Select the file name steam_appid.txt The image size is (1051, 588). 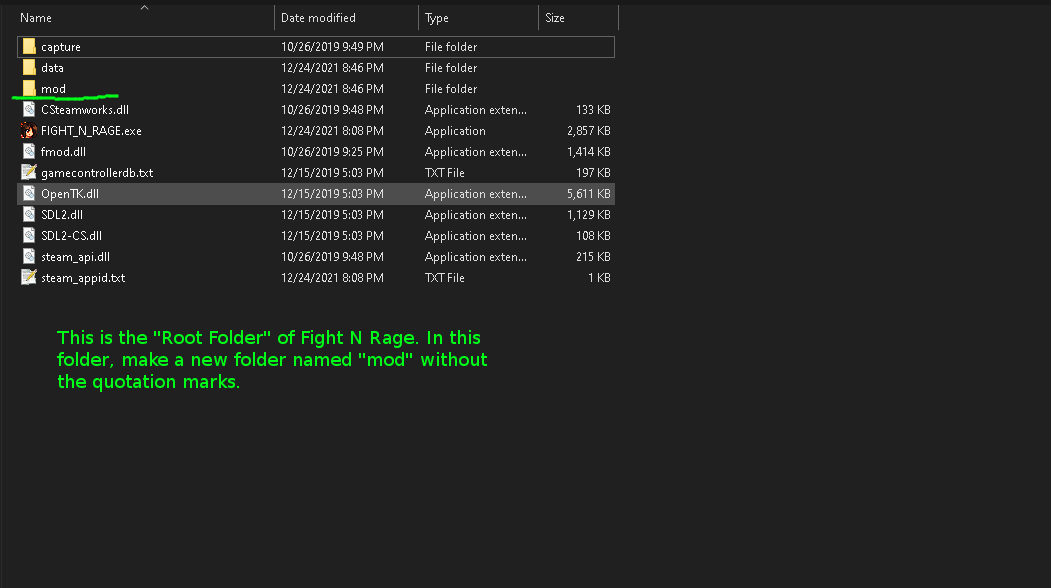point(83,278)
